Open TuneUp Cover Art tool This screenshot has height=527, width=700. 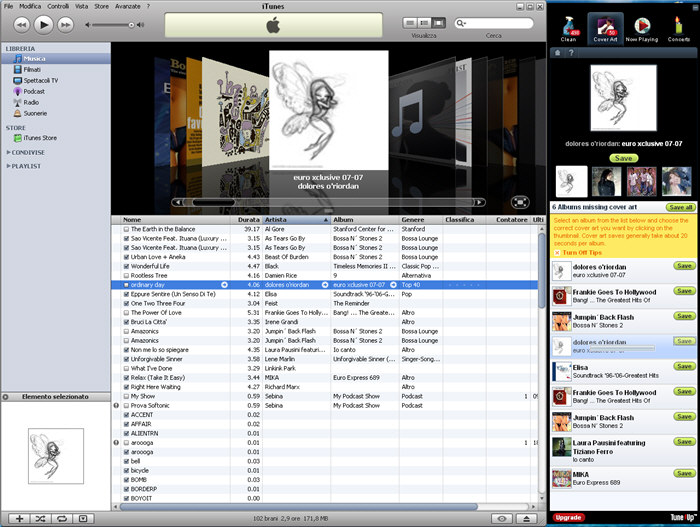[605, 28]
